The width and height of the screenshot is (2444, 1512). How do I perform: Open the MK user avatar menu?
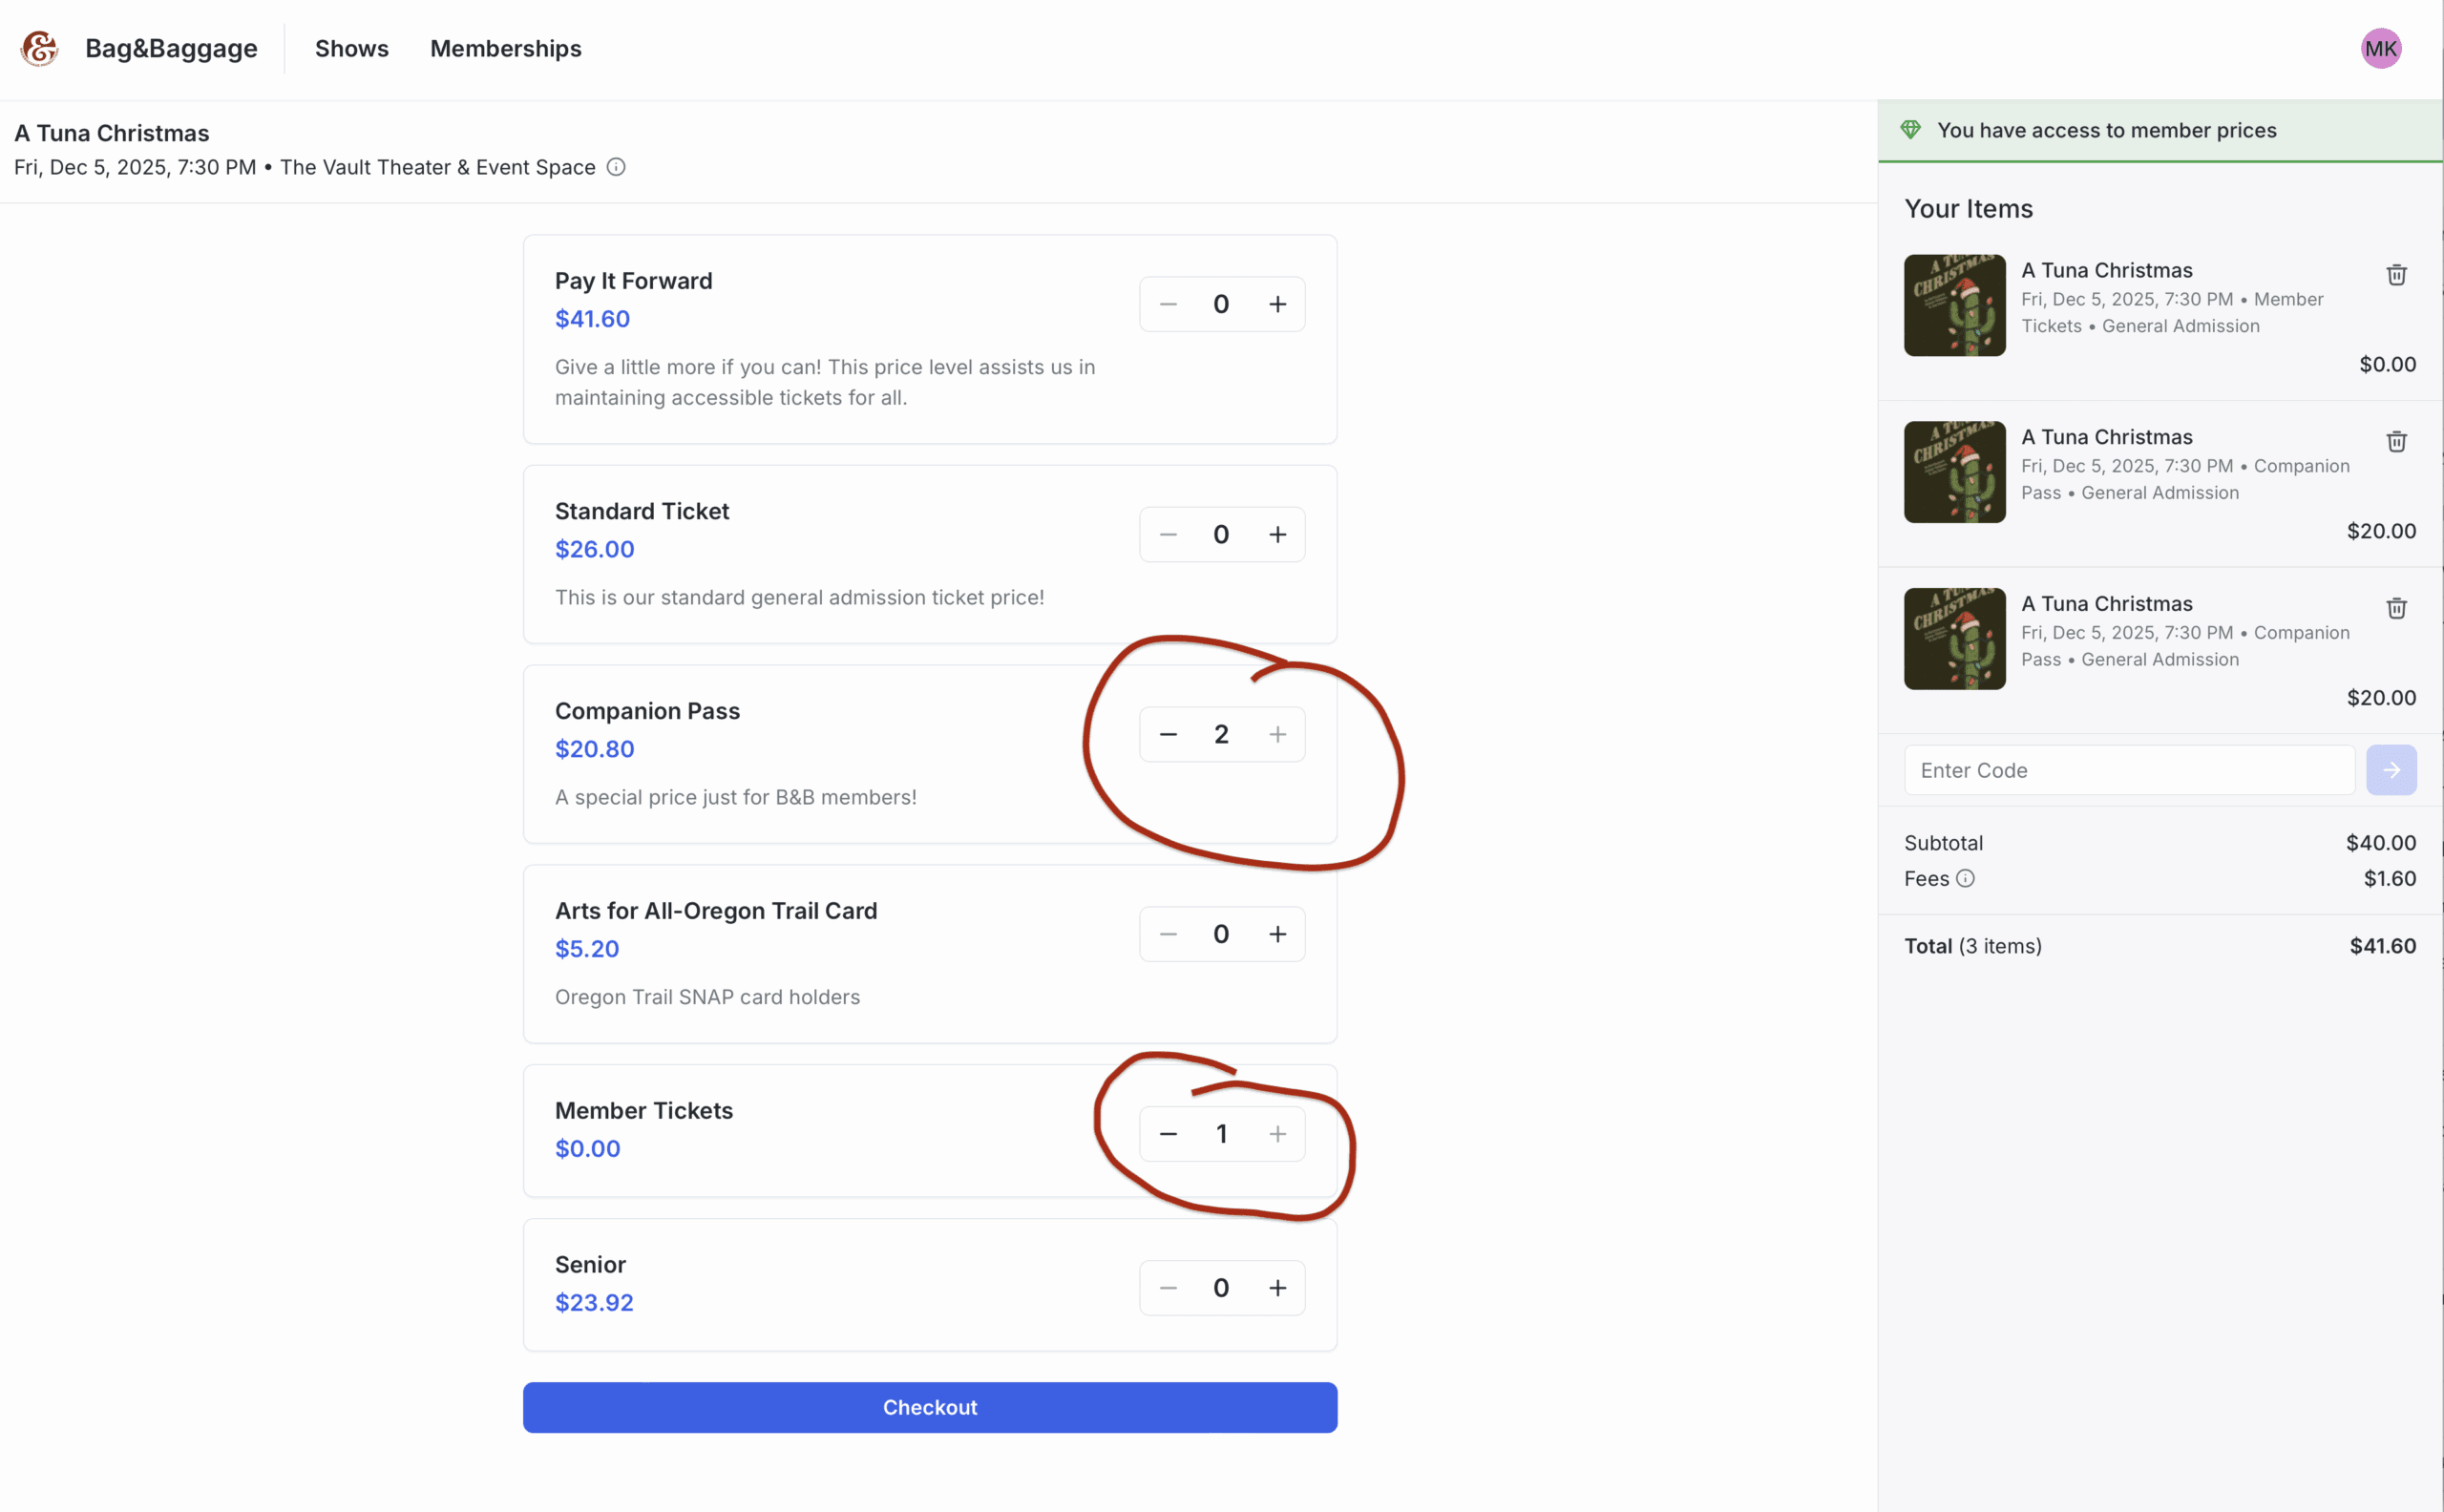2380,48
